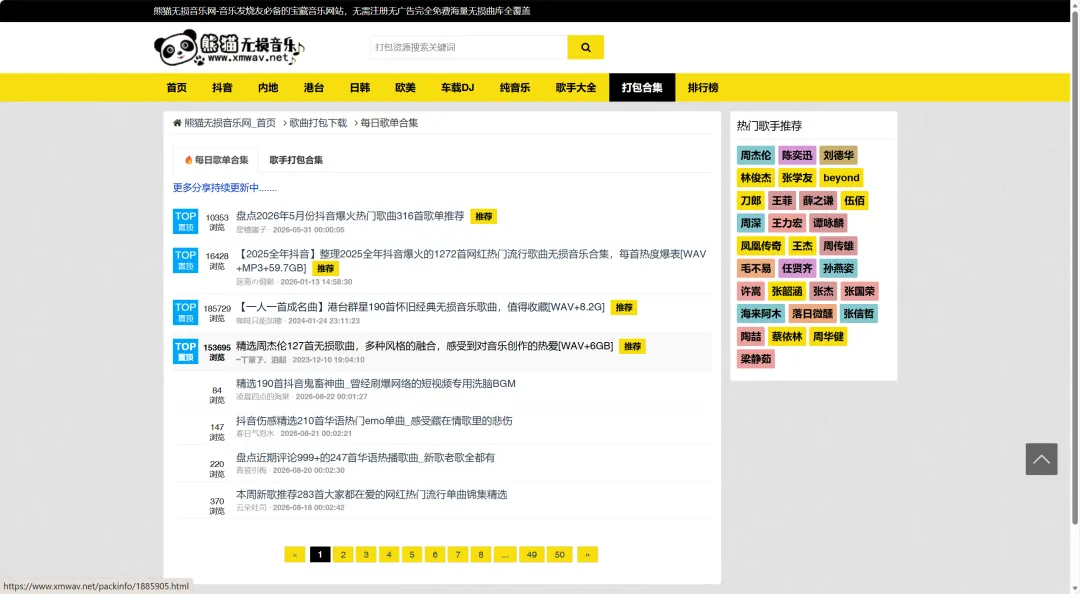1080x594 pixels.
Task: Select singer tag 蔡依林
Action: [x=787, y=337]
